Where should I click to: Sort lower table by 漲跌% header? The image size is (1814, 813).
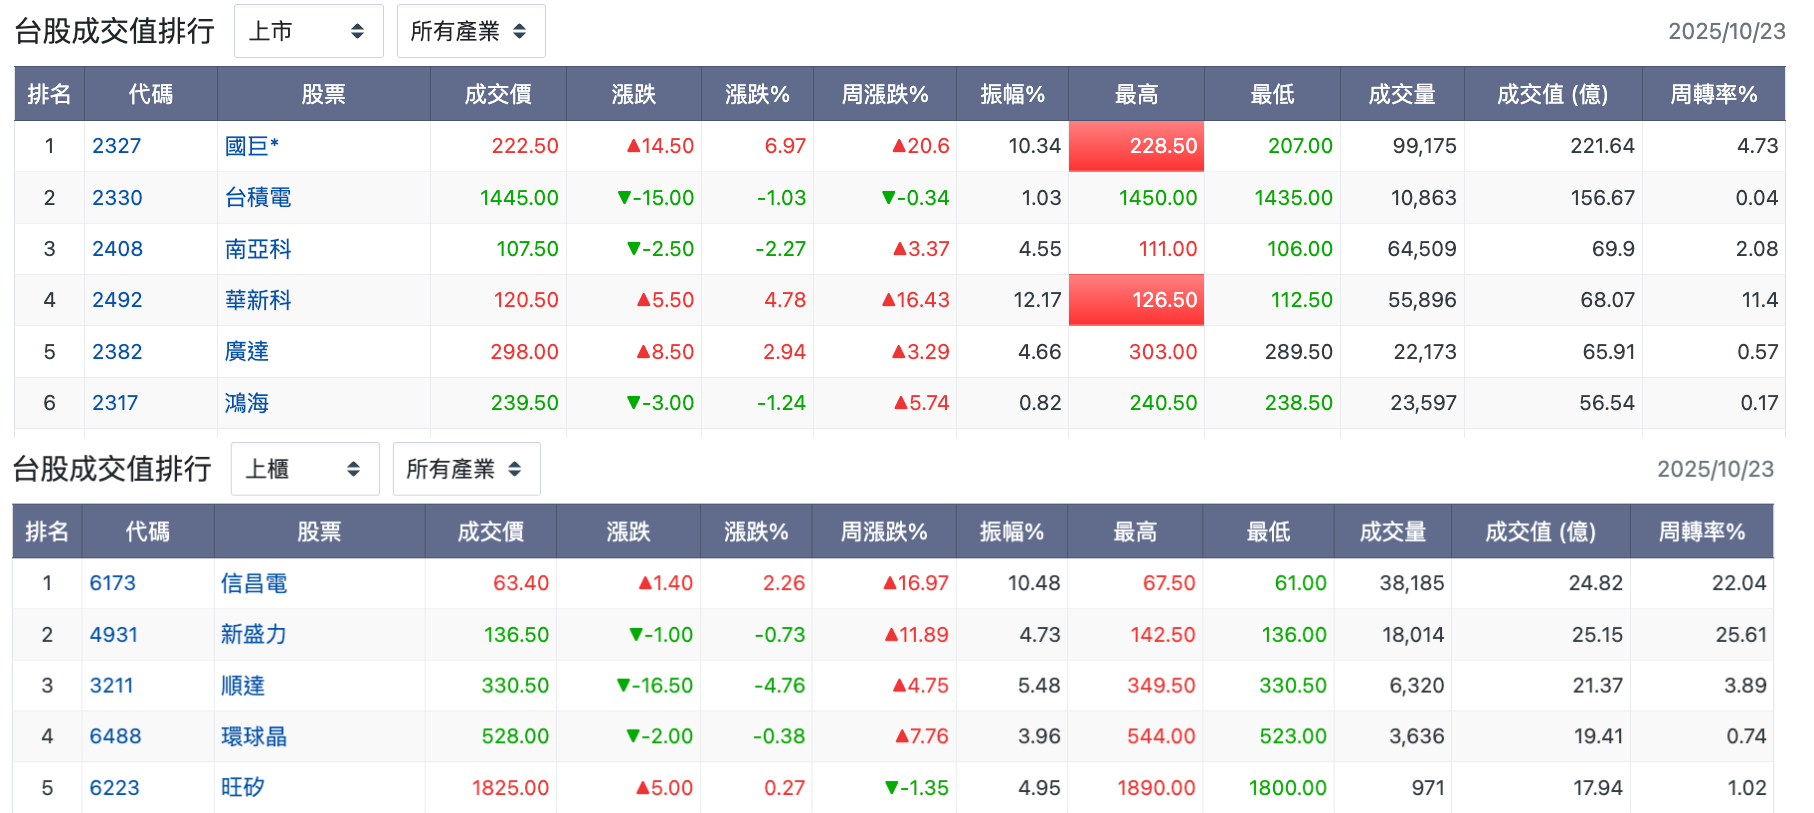coord(756,531)
